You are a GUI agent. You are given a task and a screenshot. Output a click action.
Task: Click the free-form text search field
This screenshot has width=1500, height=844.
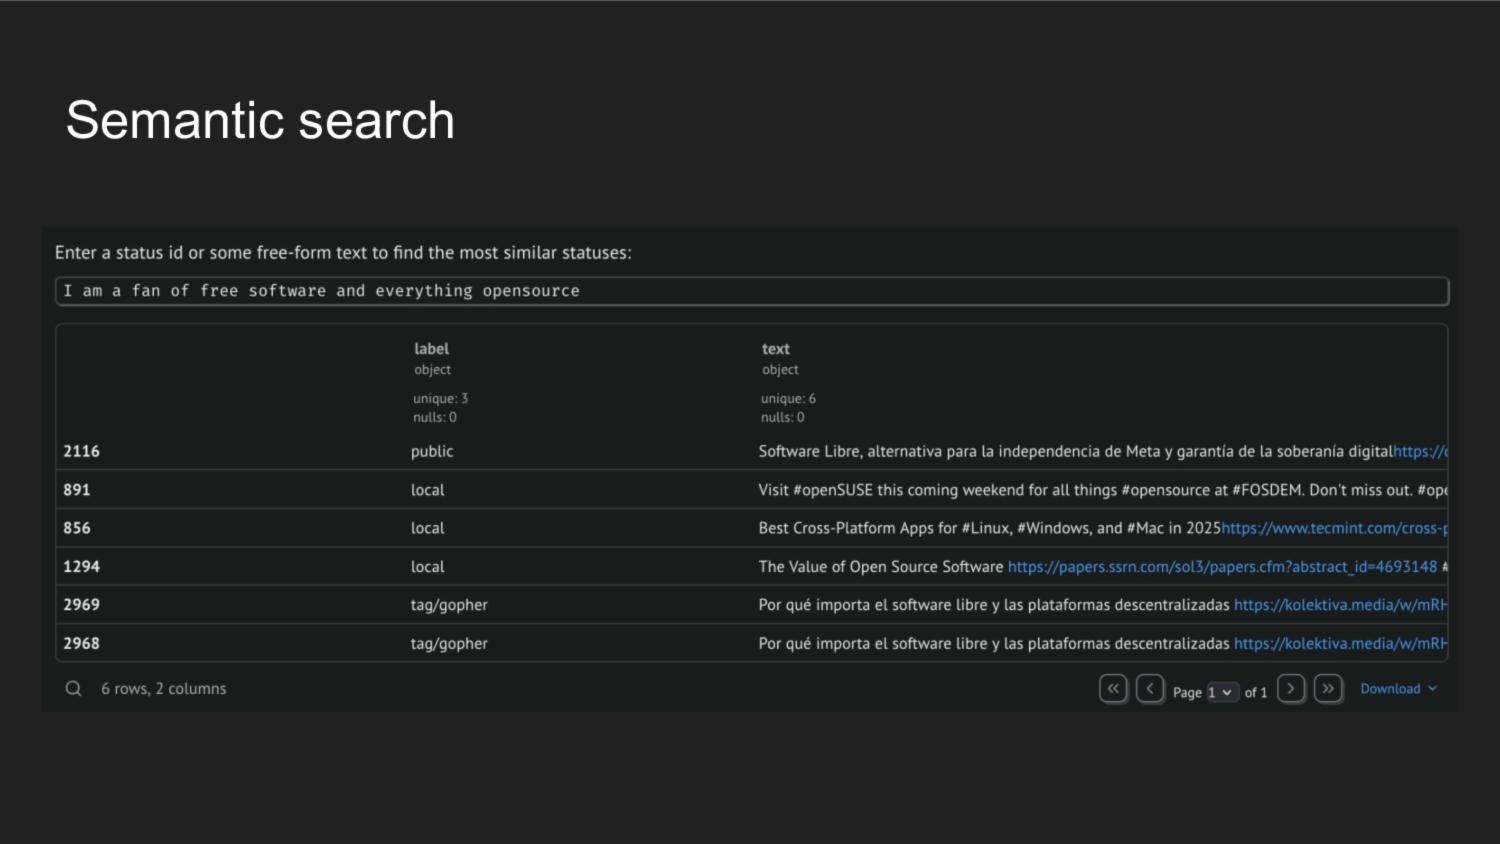point(751,291)
